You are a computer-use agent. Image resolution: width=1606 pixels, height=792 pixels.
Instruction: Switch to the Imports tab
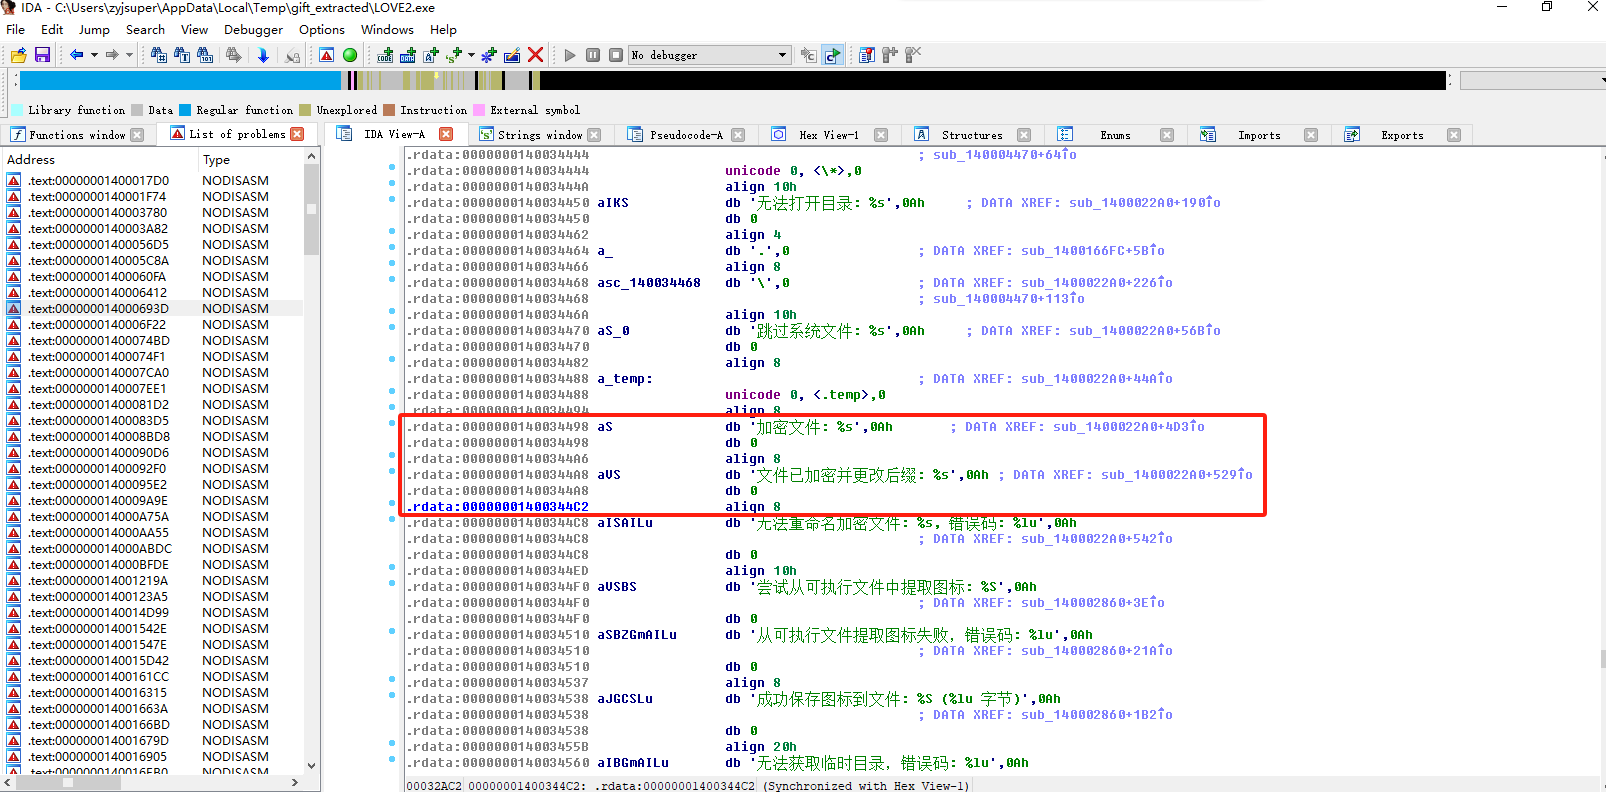point(1258,135)
